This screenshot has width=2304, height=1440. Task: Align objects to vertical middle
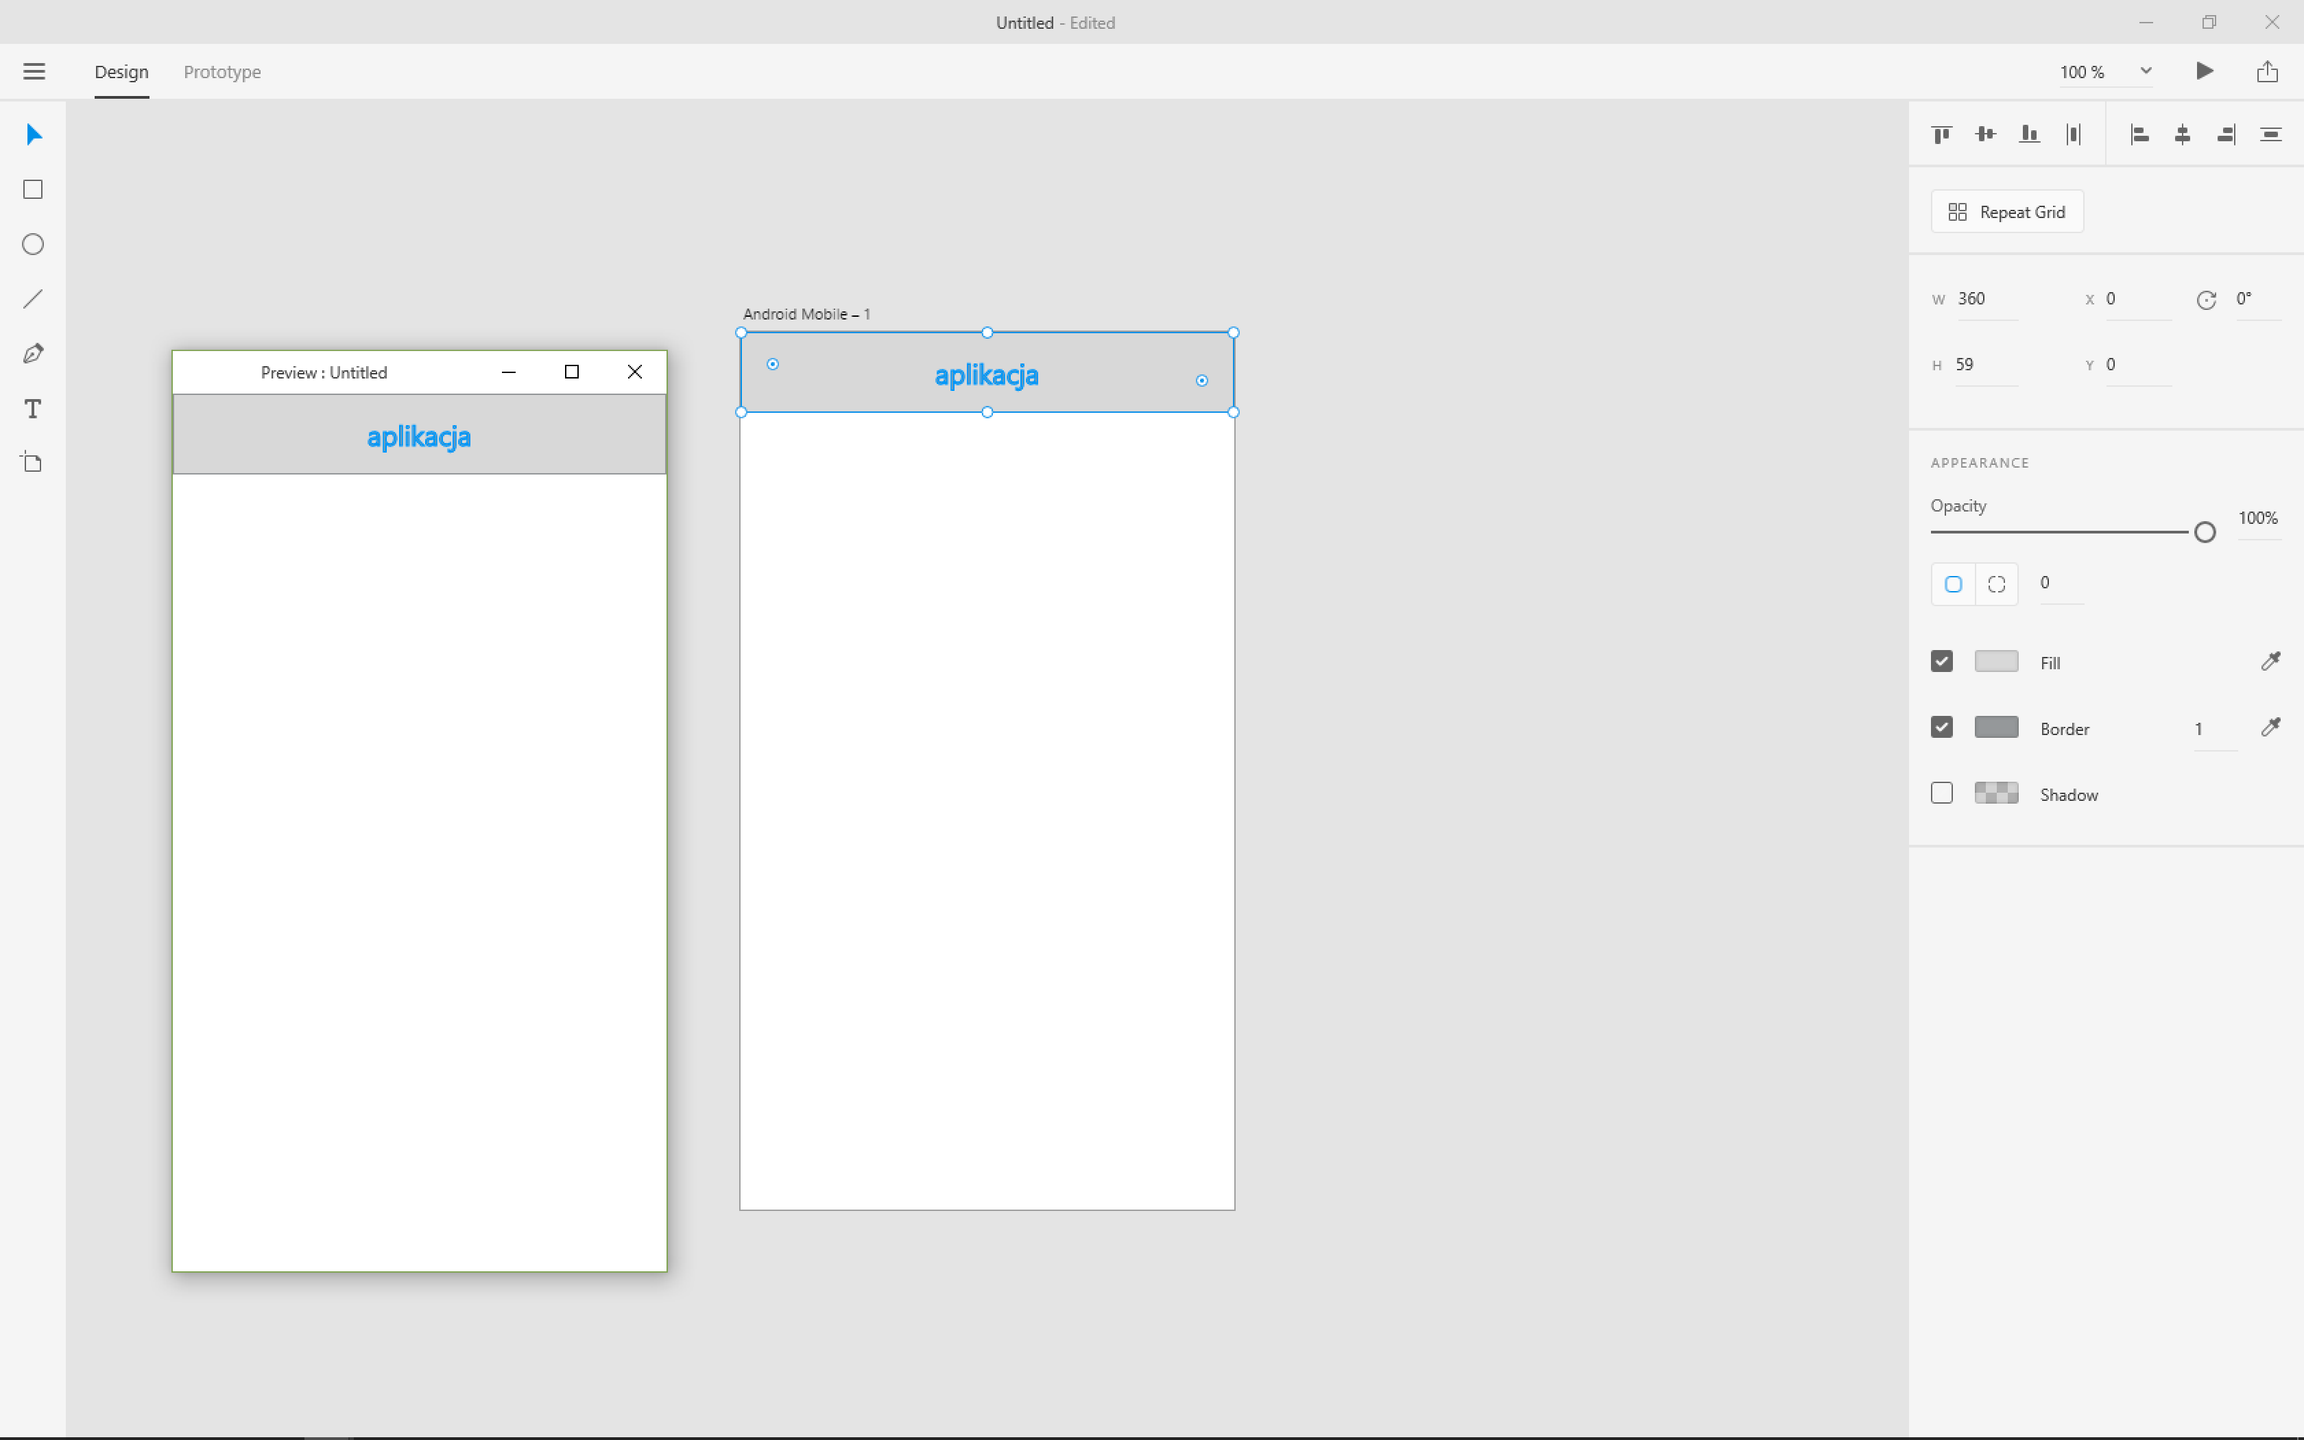click(1986, 134)
